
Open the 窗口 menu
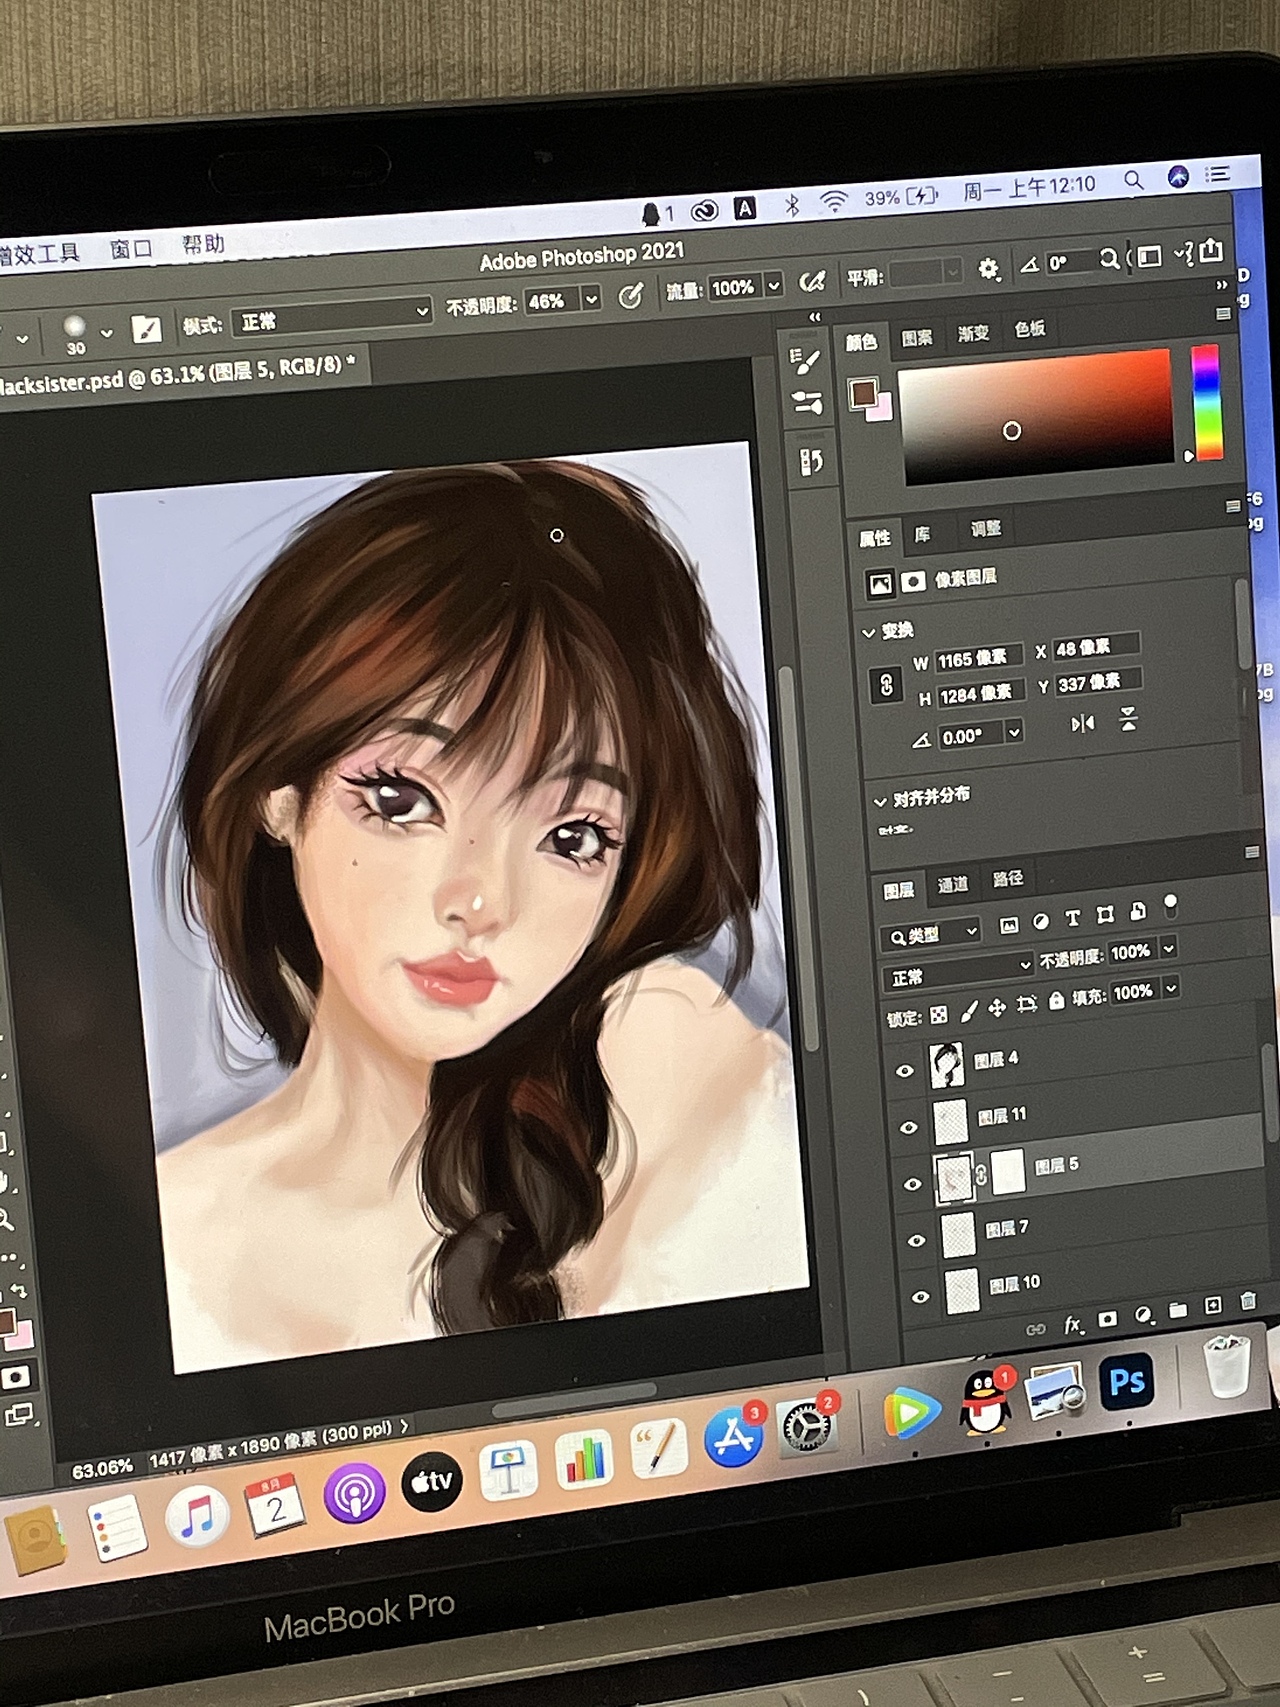click(x=131, y=249)
